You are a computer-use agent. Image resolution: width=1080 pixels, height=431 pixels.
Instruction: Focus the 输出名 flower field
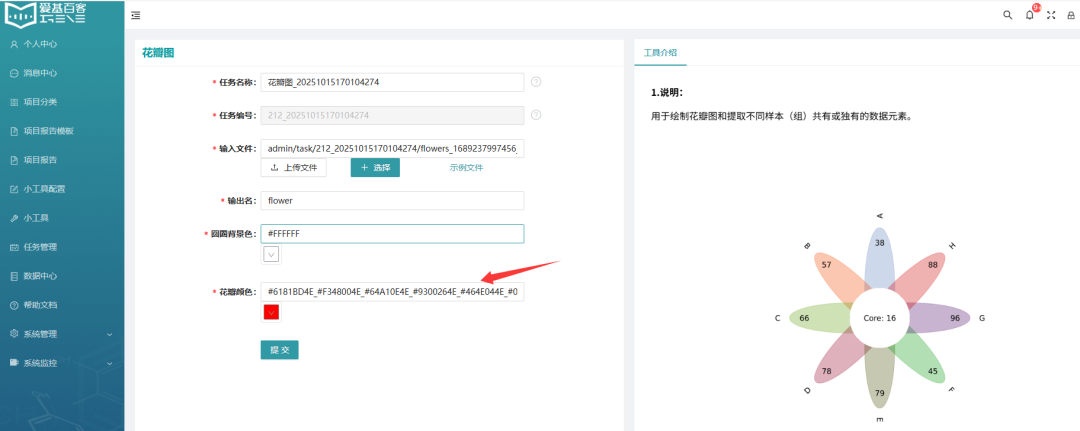(x=393, y=201)
